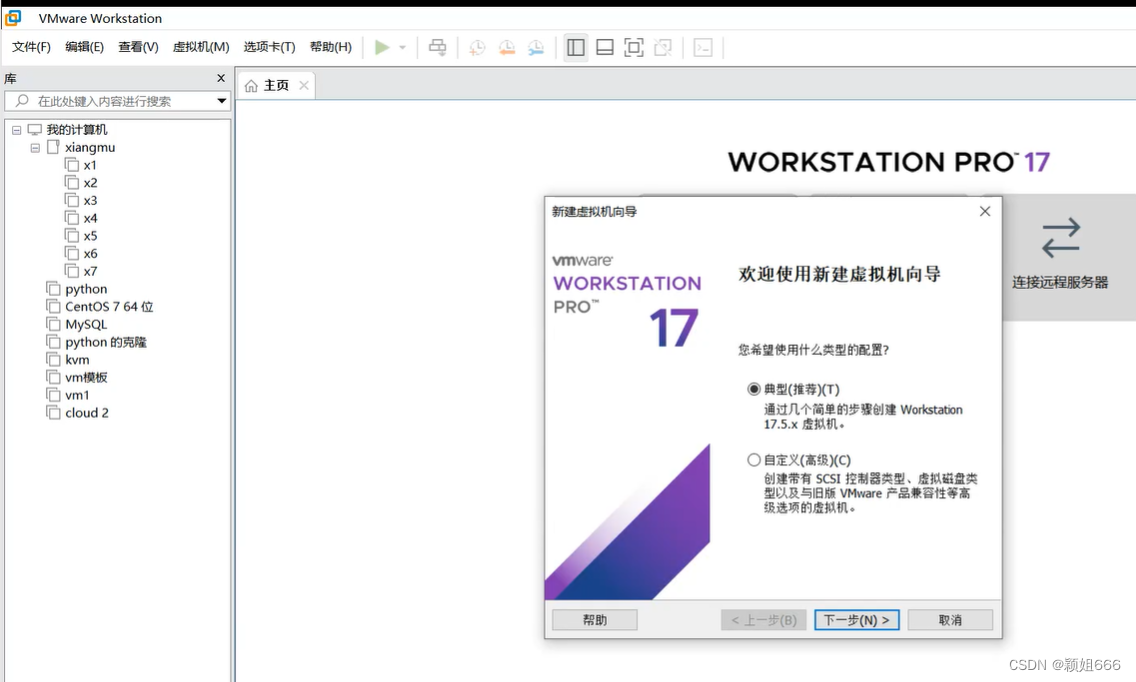
Task: Collapse the 我的计算机 tree node
Action: coord(17,130)
